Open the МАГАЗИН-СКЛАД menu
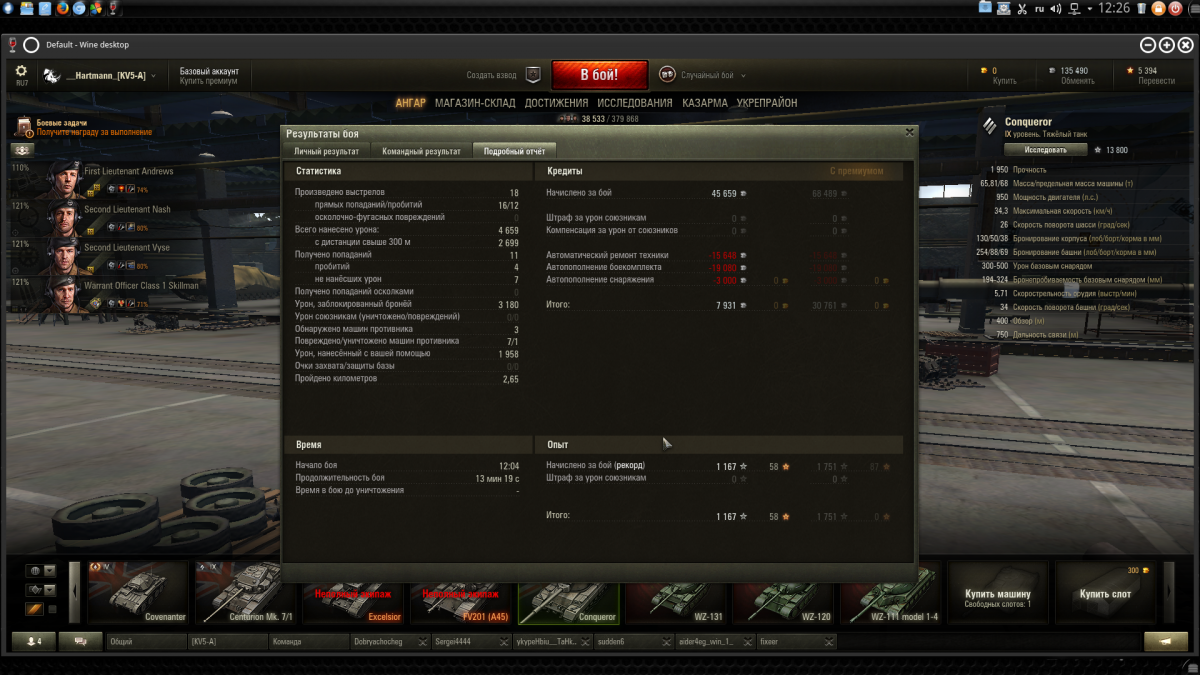Screen dimensions: 1200x675 [x=475, y=103]
